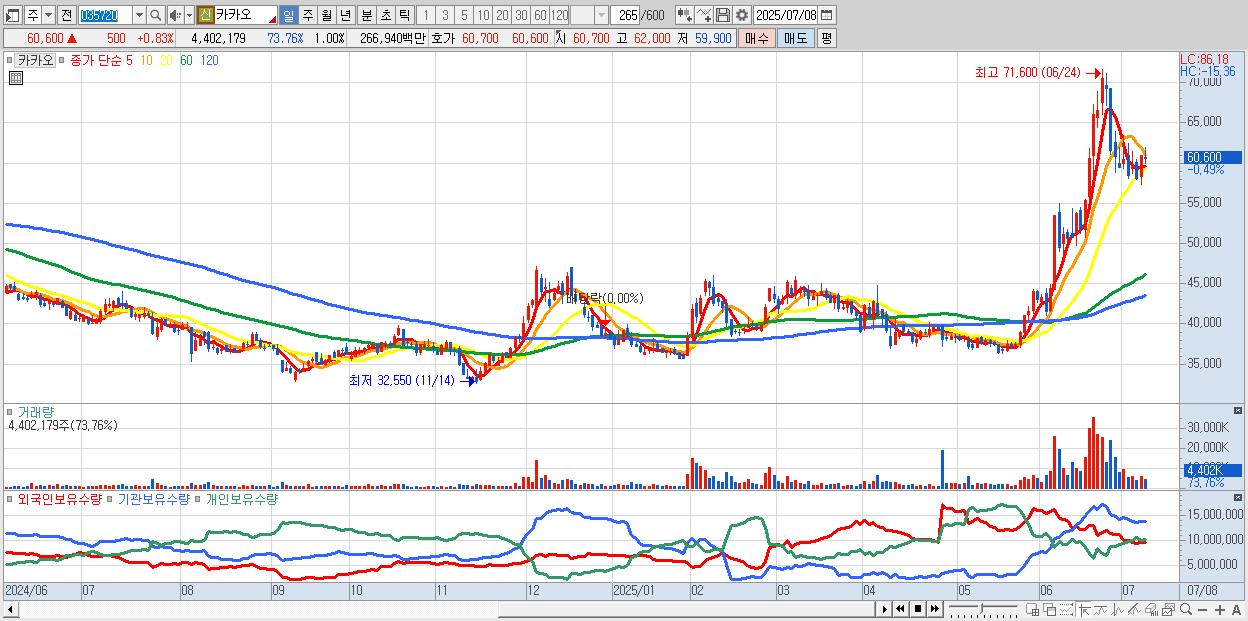1248x621 pixels.
Task: Toggle the left panel layout icon
Action: (x=11, y=15)
